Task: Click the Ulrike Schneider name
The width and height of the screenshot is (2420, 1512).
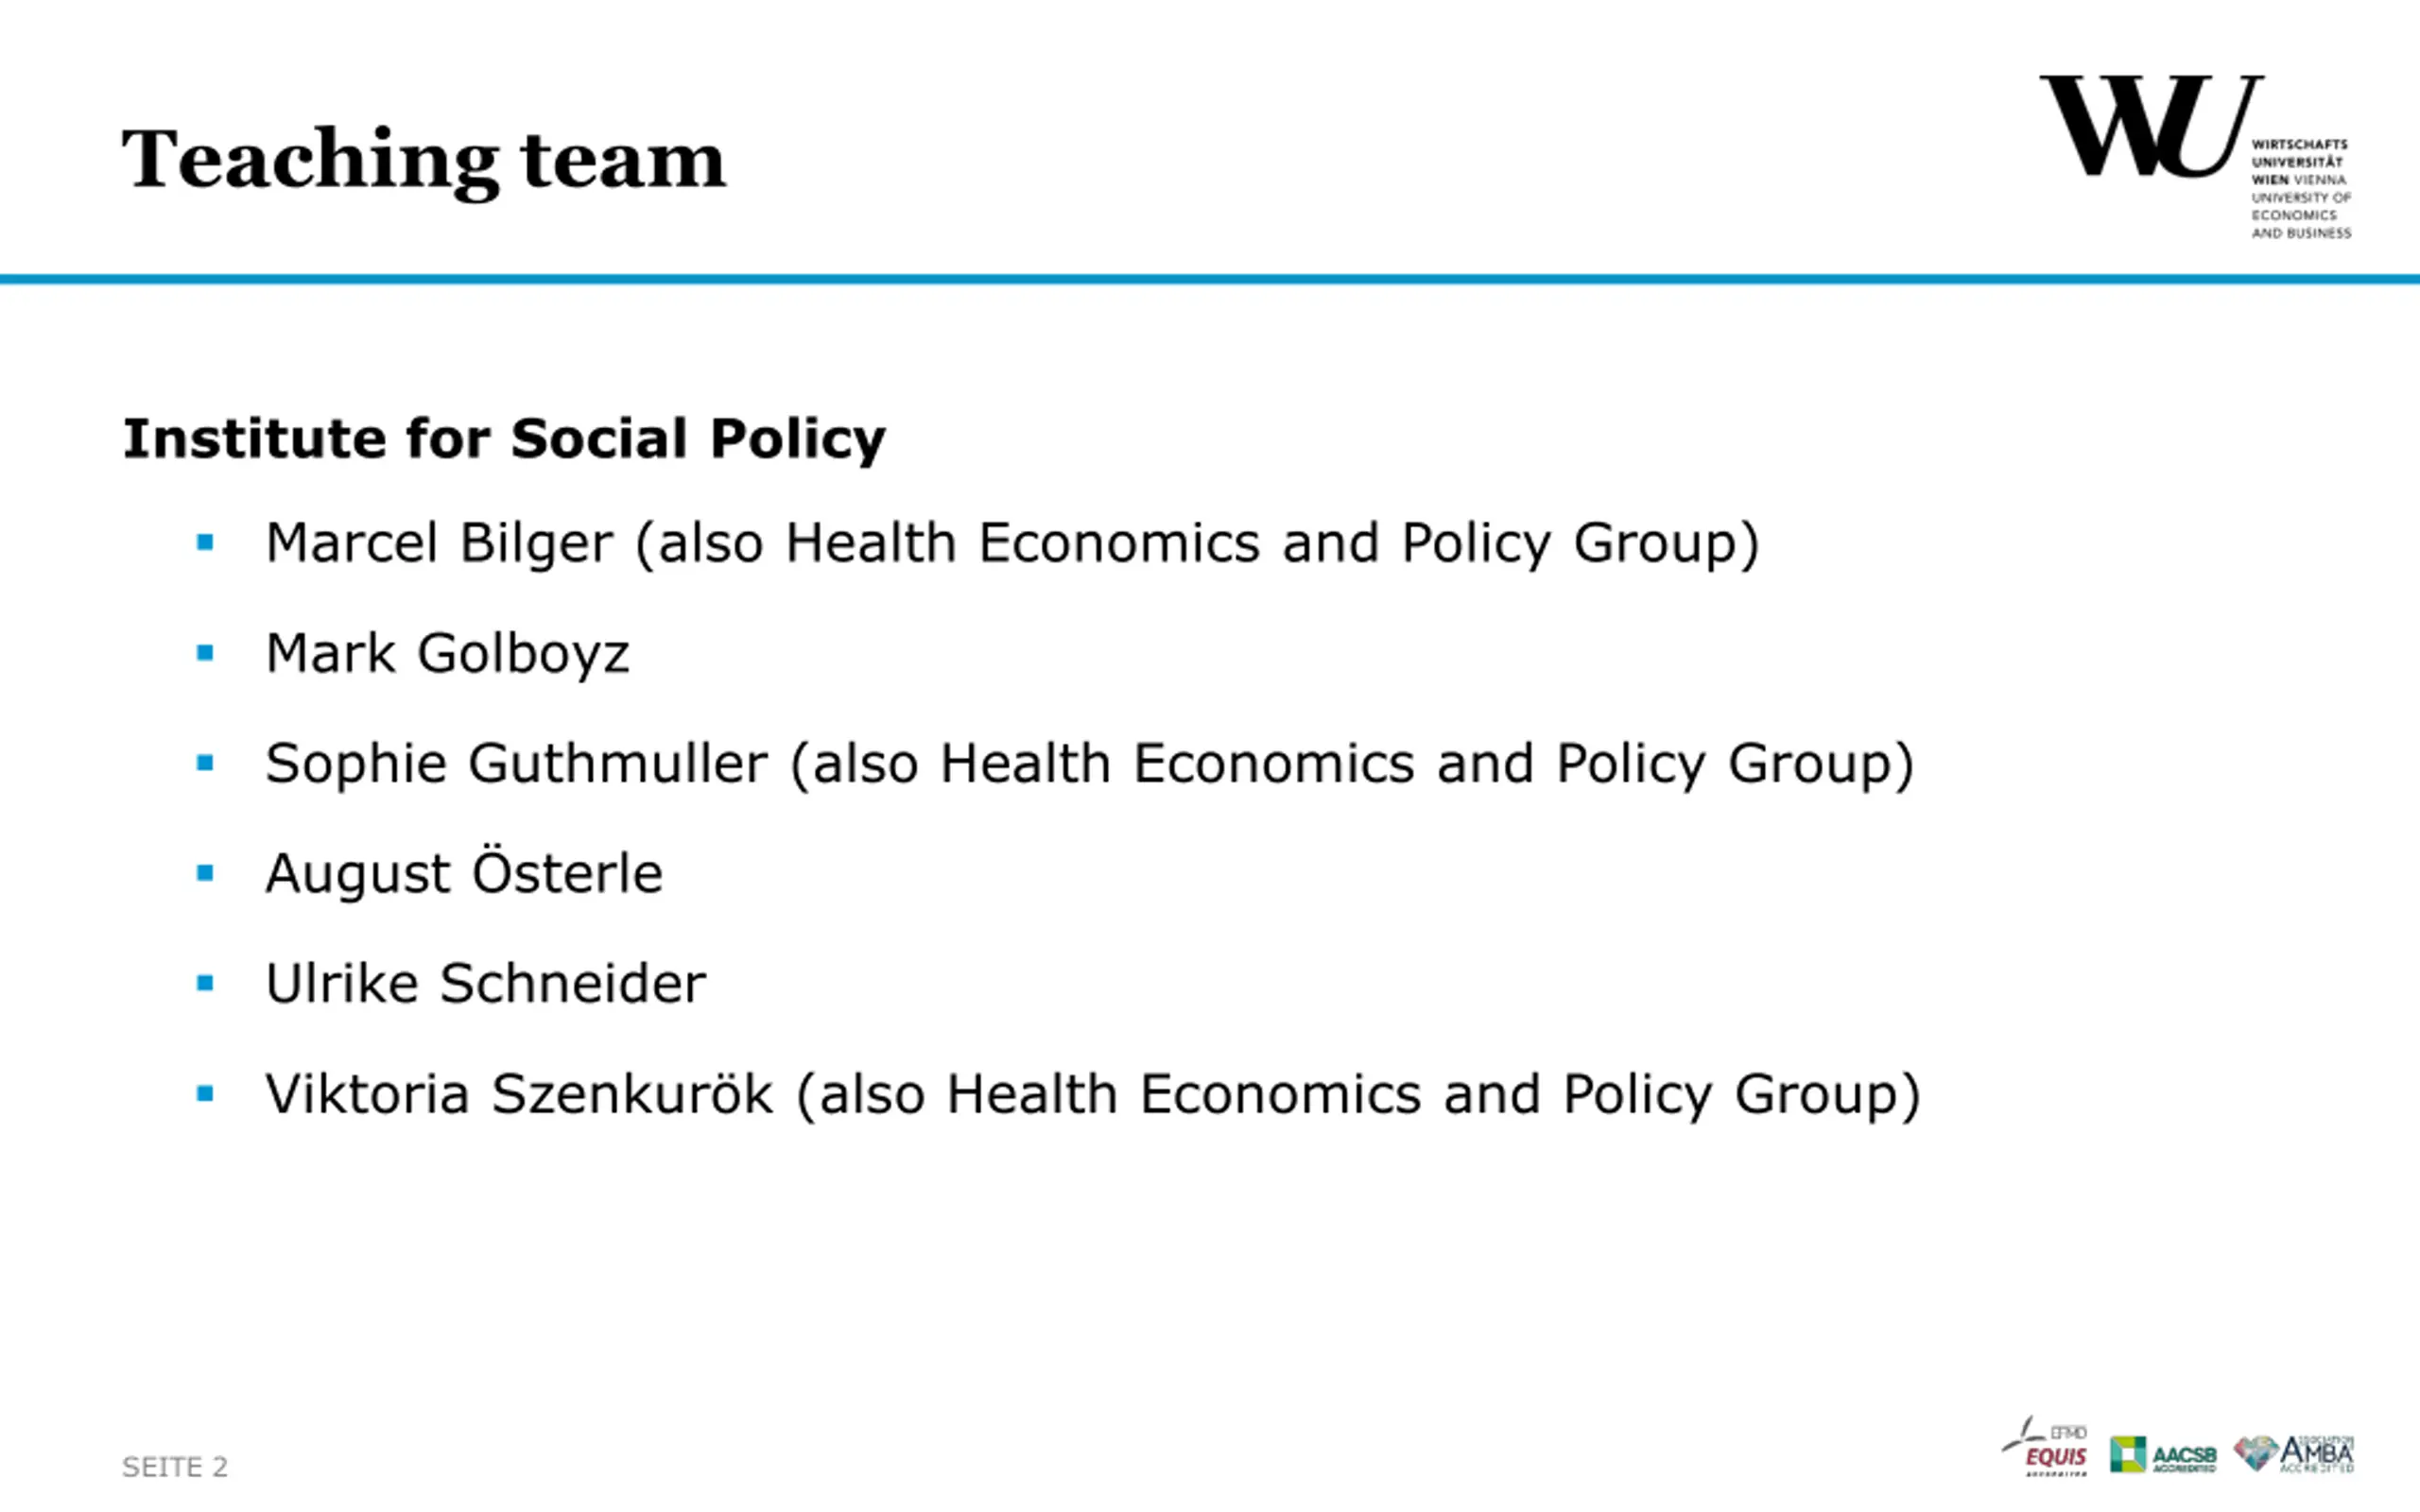Action: pyautogui.click(x=485, y=983)
